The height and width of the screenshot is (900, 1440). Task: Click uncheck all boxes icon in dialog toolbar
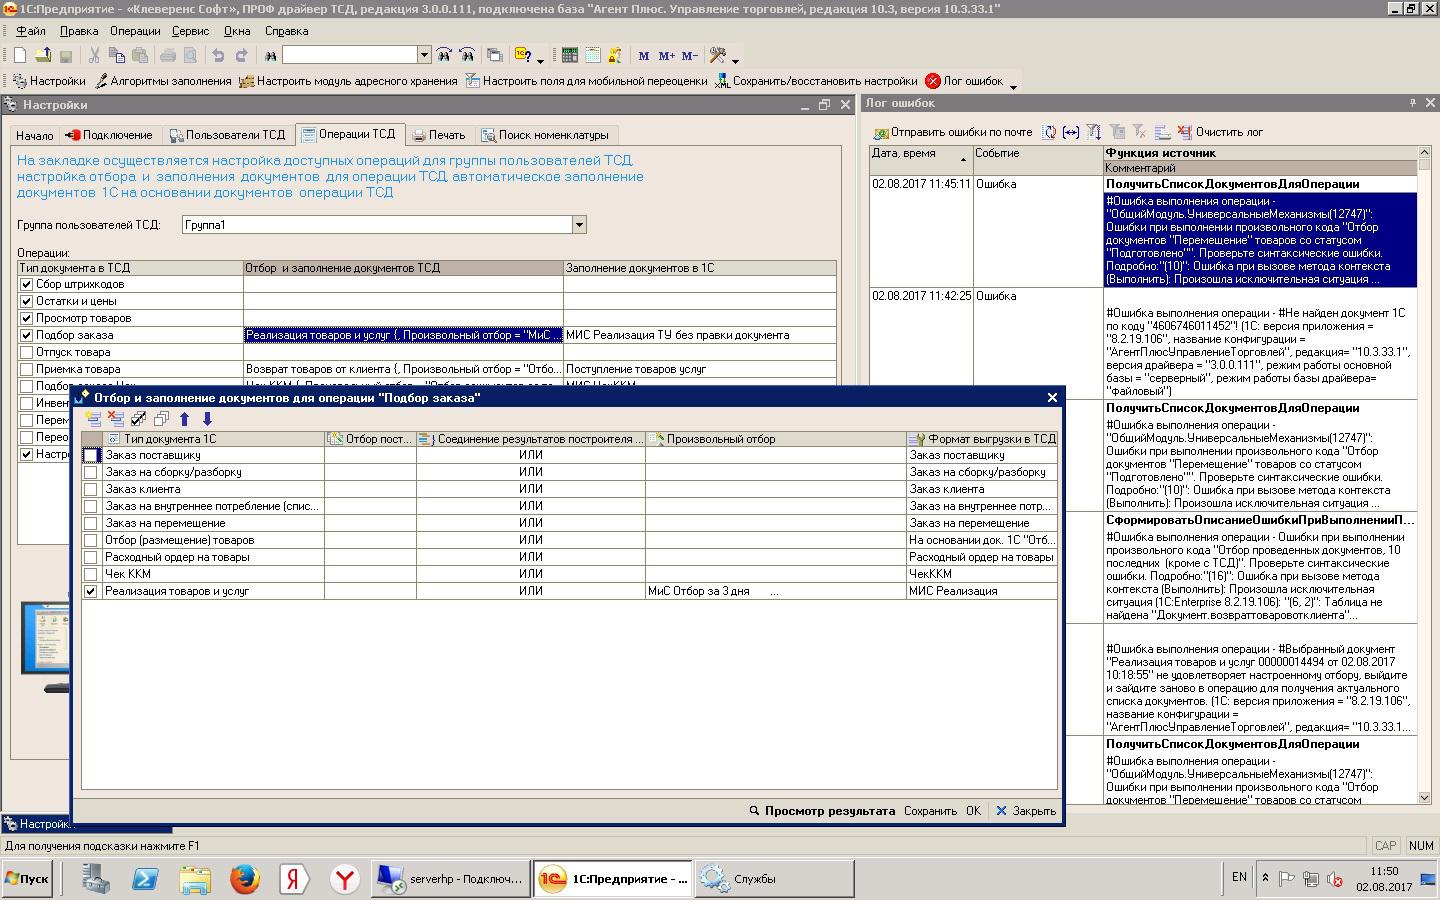click(x=161, y=419)
